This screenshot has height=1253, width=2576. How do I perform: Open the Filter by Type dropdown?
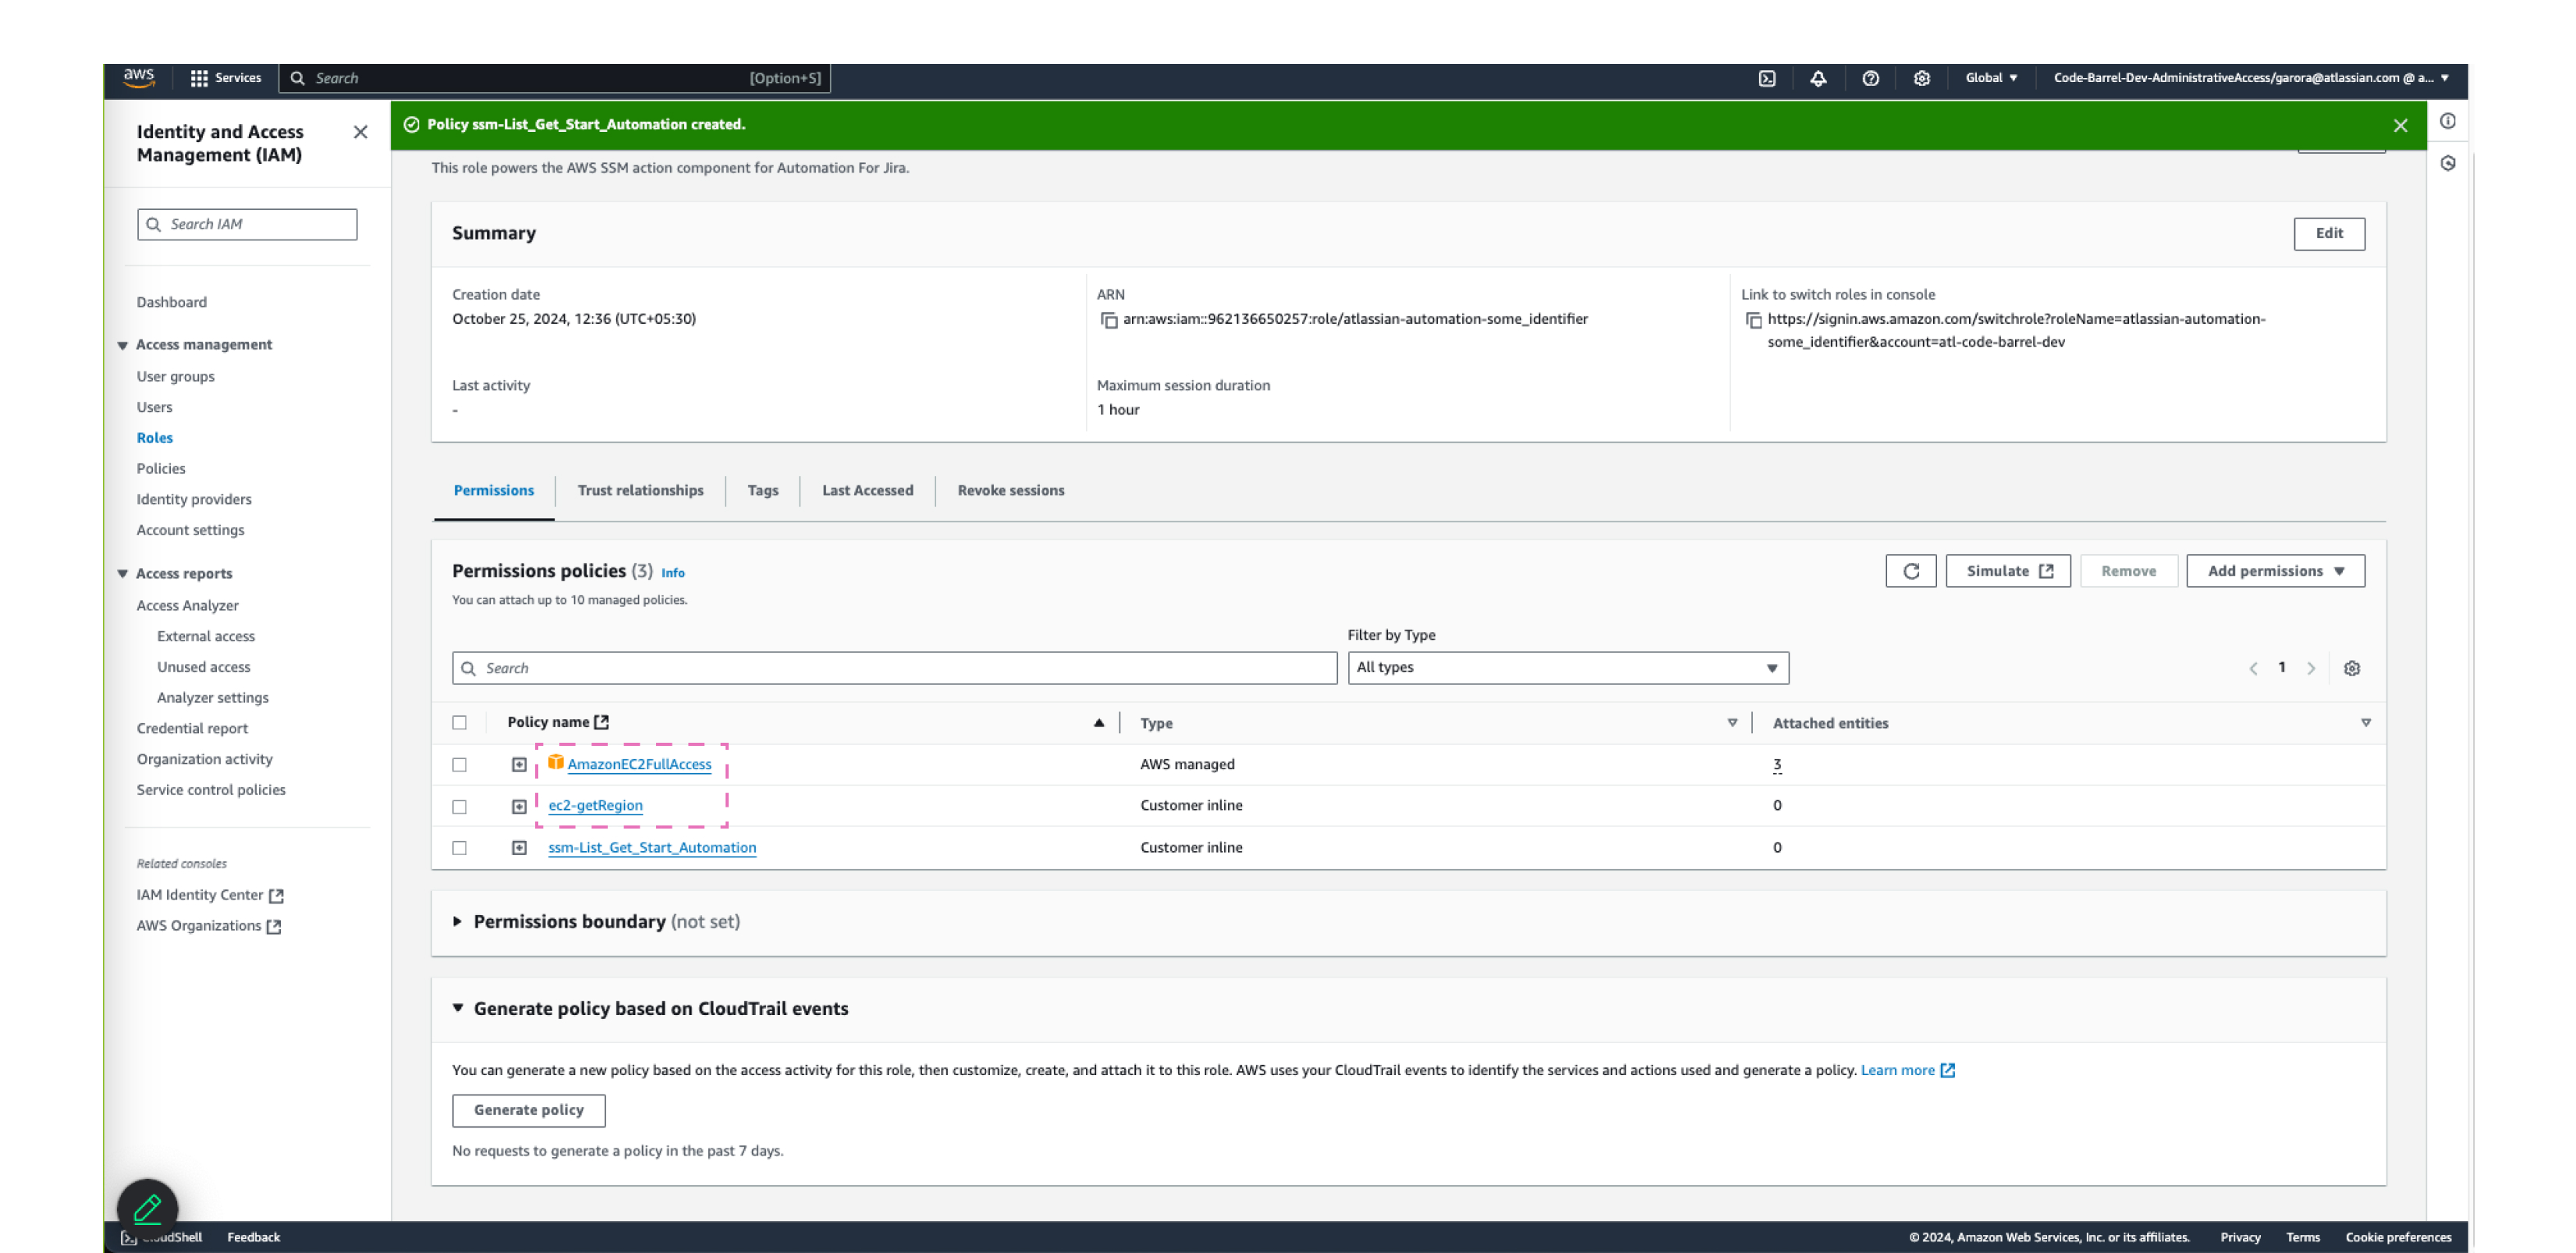1568,668
